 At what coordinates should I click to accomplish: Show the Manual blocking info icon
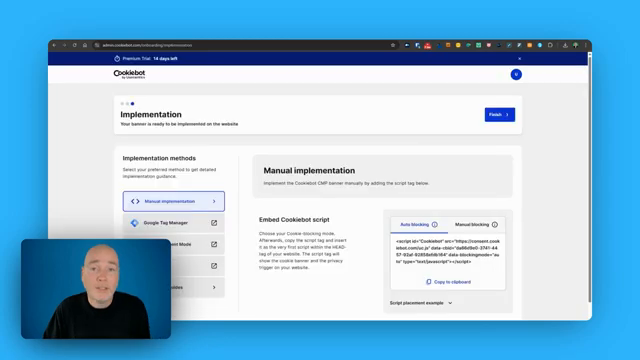click(495, 224)
